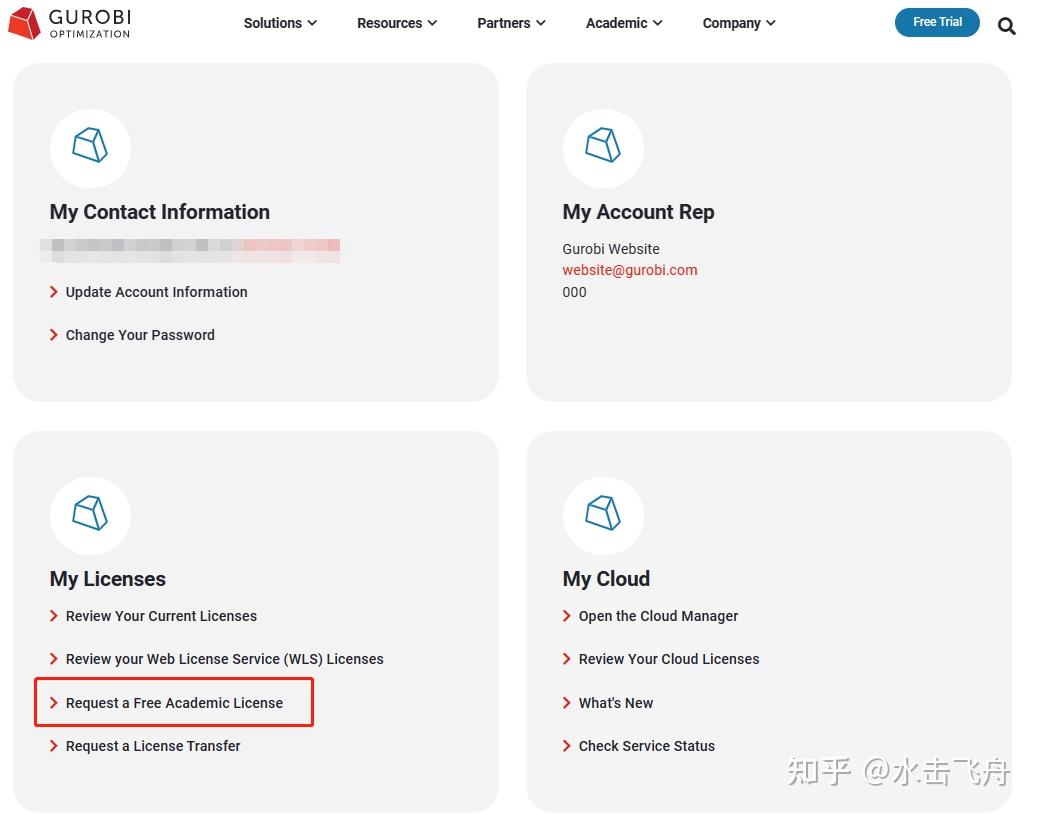Viewport: 1038px width, 815px height.
Task: Click the cube icon above My Contact Information
Action: (x=90, y=145)
